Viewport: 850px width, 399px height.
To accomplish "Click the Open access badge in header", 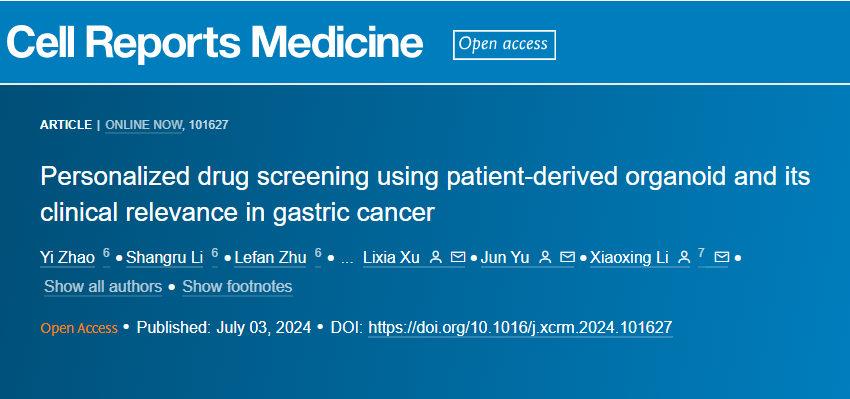I will [504, 44].
